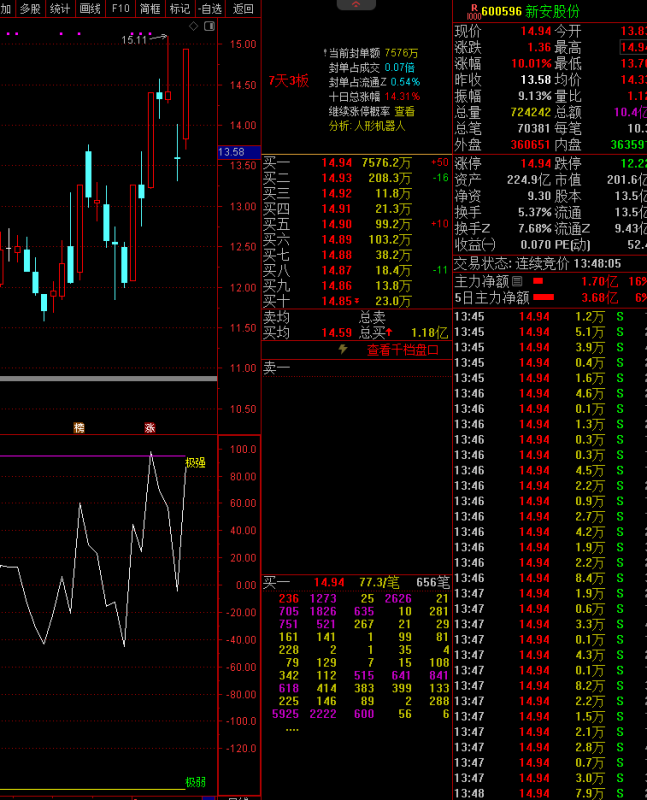This screenshot has width=647, height=800.
Task: Select 买一 row at 14.94
Action: [356, 163]
